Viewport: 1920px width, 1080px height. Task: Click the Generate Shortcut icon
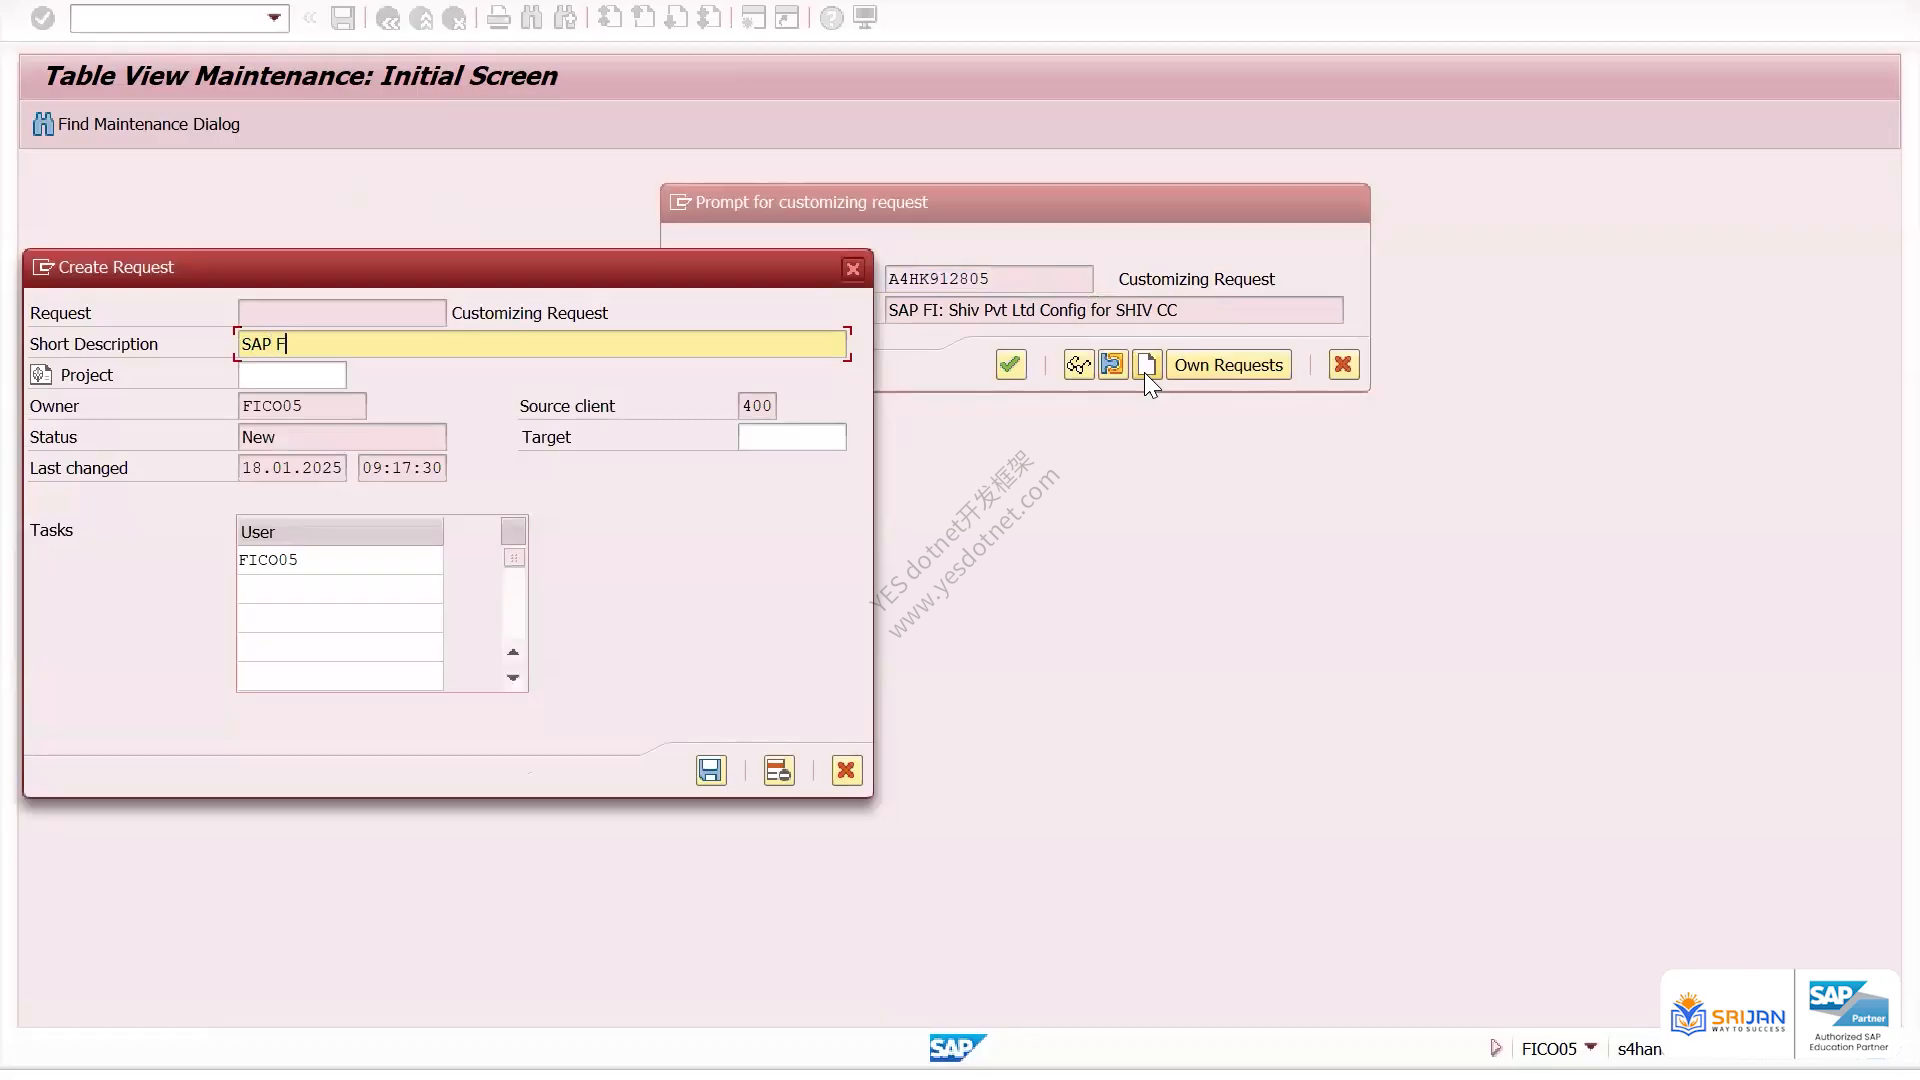(787, 18)
